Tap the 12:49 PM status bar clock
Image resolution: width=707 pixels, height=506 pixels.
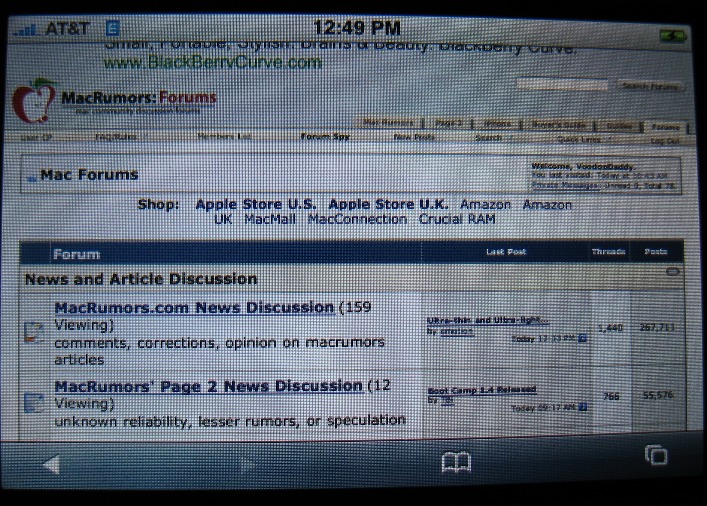357,28
